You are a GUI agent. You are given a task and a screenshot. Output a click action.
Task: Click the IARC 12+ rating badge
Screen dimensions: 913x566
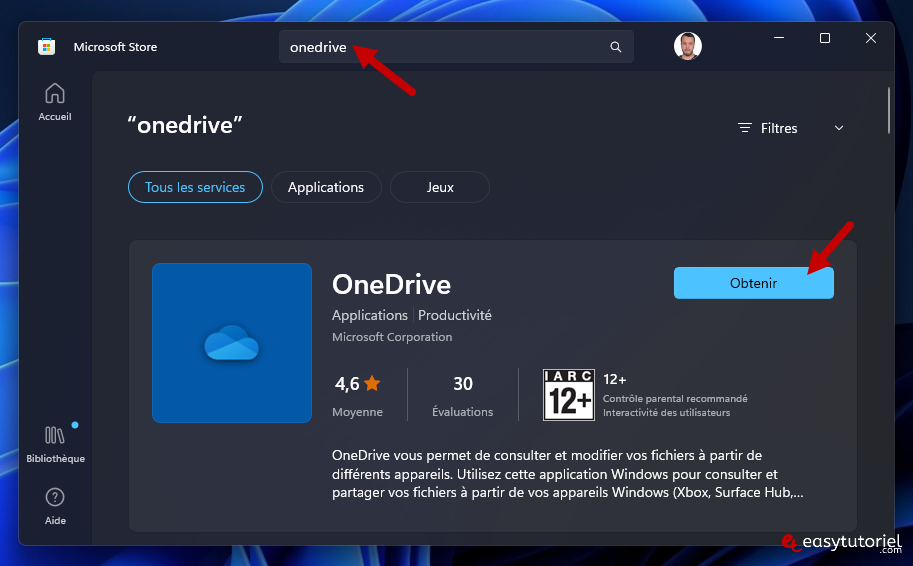(568, 395)
